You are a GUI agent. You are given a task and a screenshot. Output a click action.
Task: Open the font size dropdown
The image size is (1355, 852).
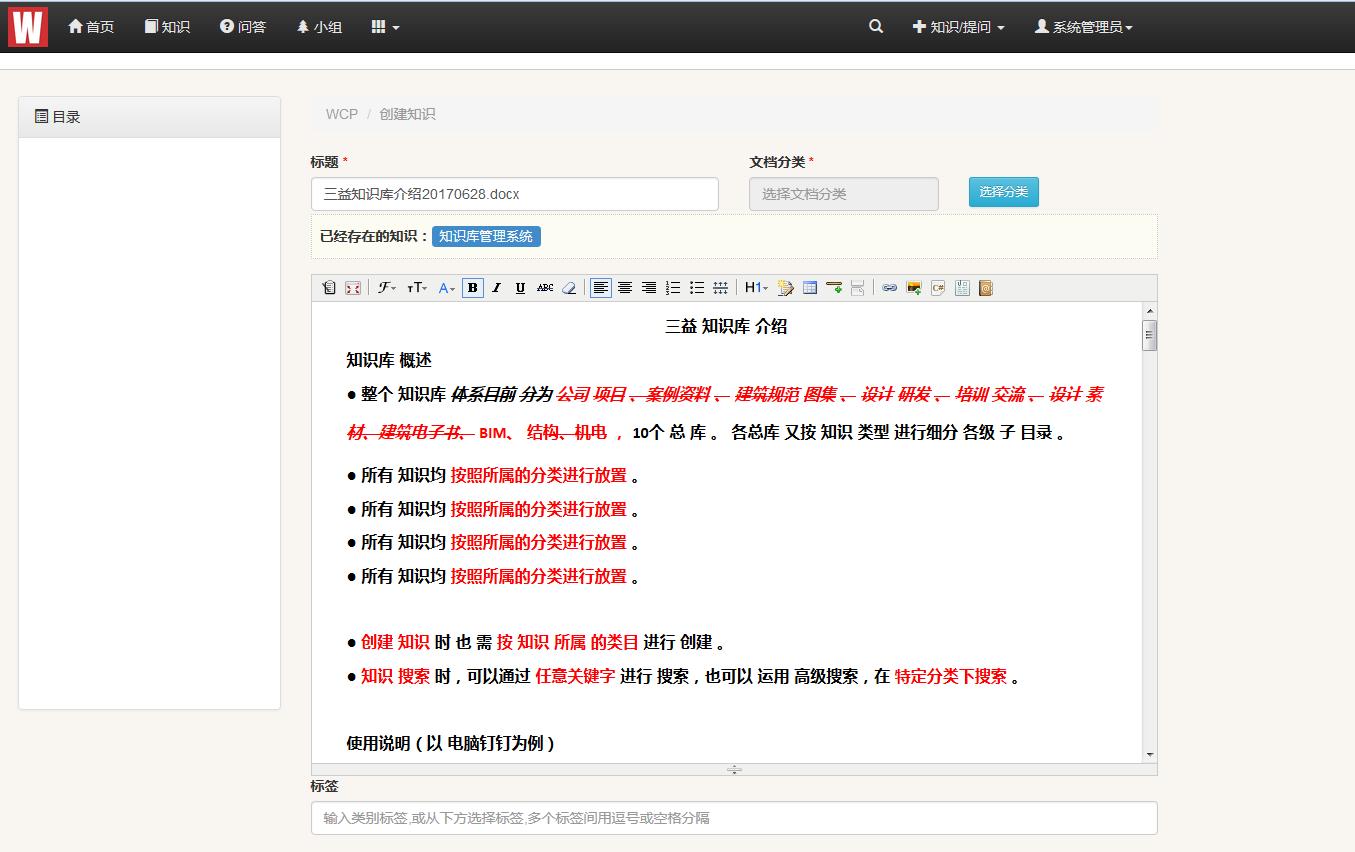point(417,288)
